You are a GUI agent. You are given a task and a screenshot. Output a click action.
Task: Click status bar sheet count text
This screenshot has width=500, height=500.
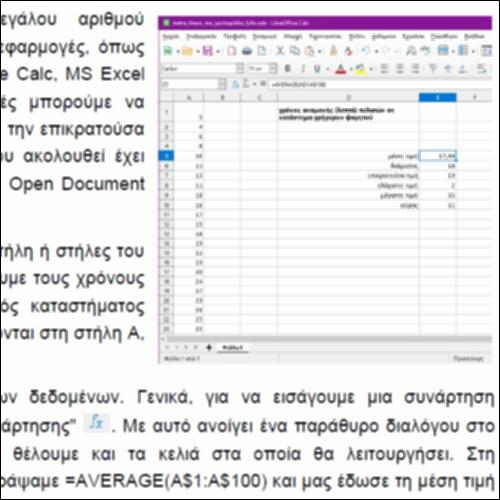tap(181, 359)
